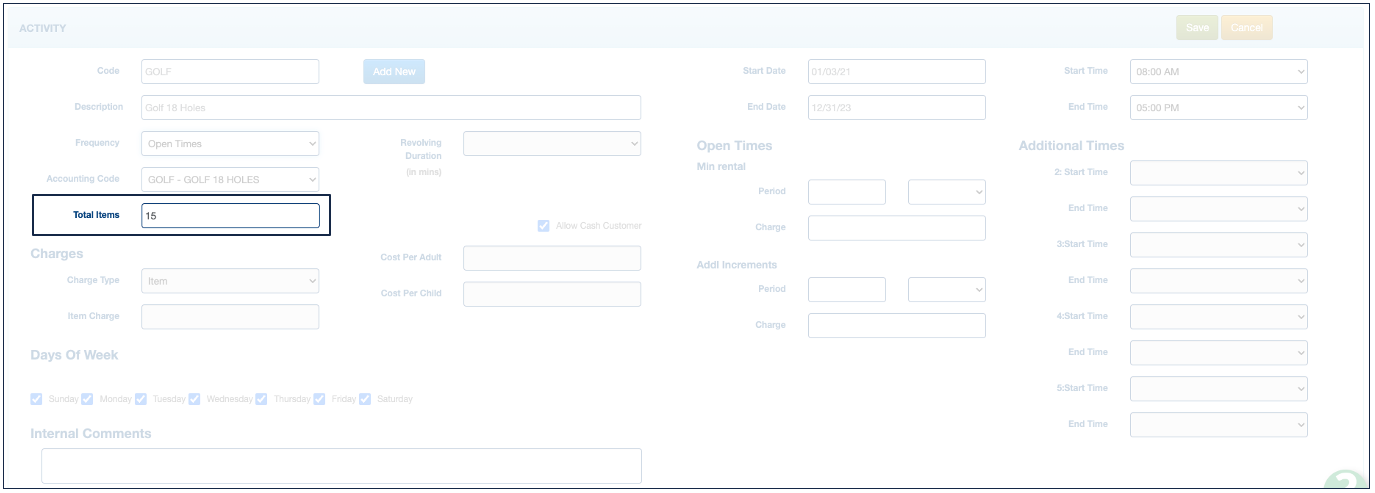Click the Description text field

click(x=390, y=108)
